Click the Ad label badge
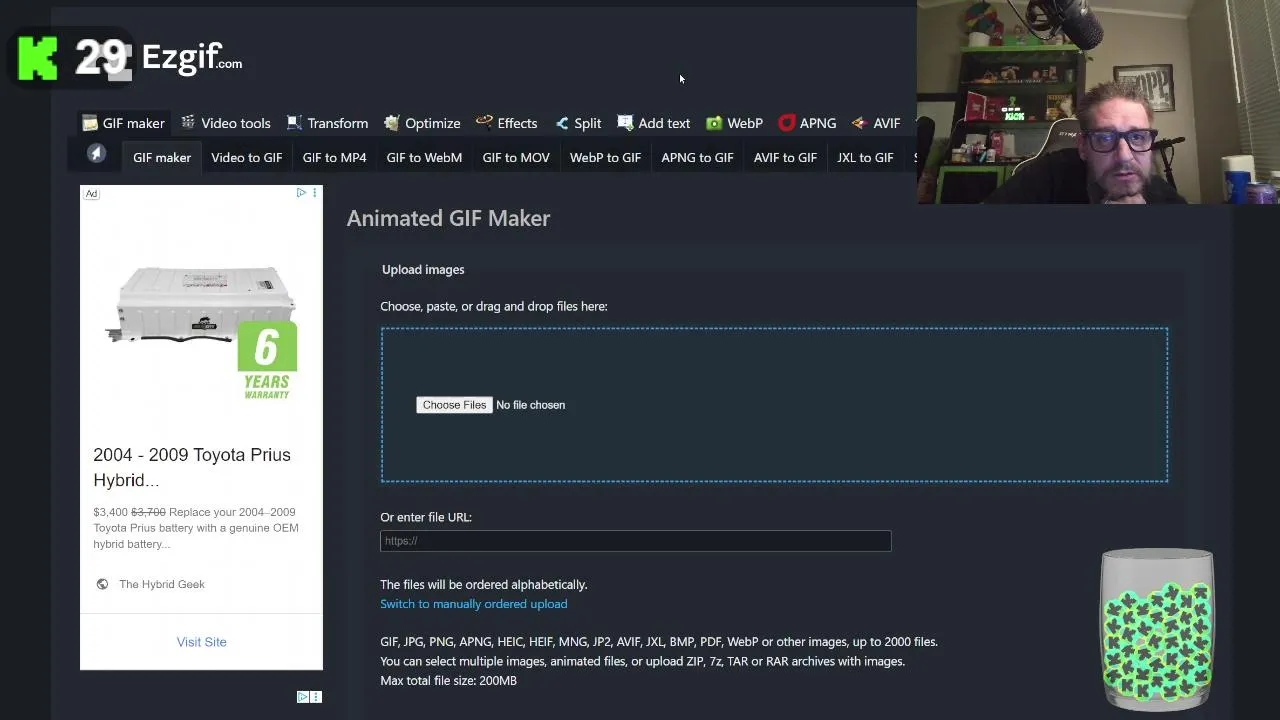This screenshot has width=1280, height=720. 91,194
